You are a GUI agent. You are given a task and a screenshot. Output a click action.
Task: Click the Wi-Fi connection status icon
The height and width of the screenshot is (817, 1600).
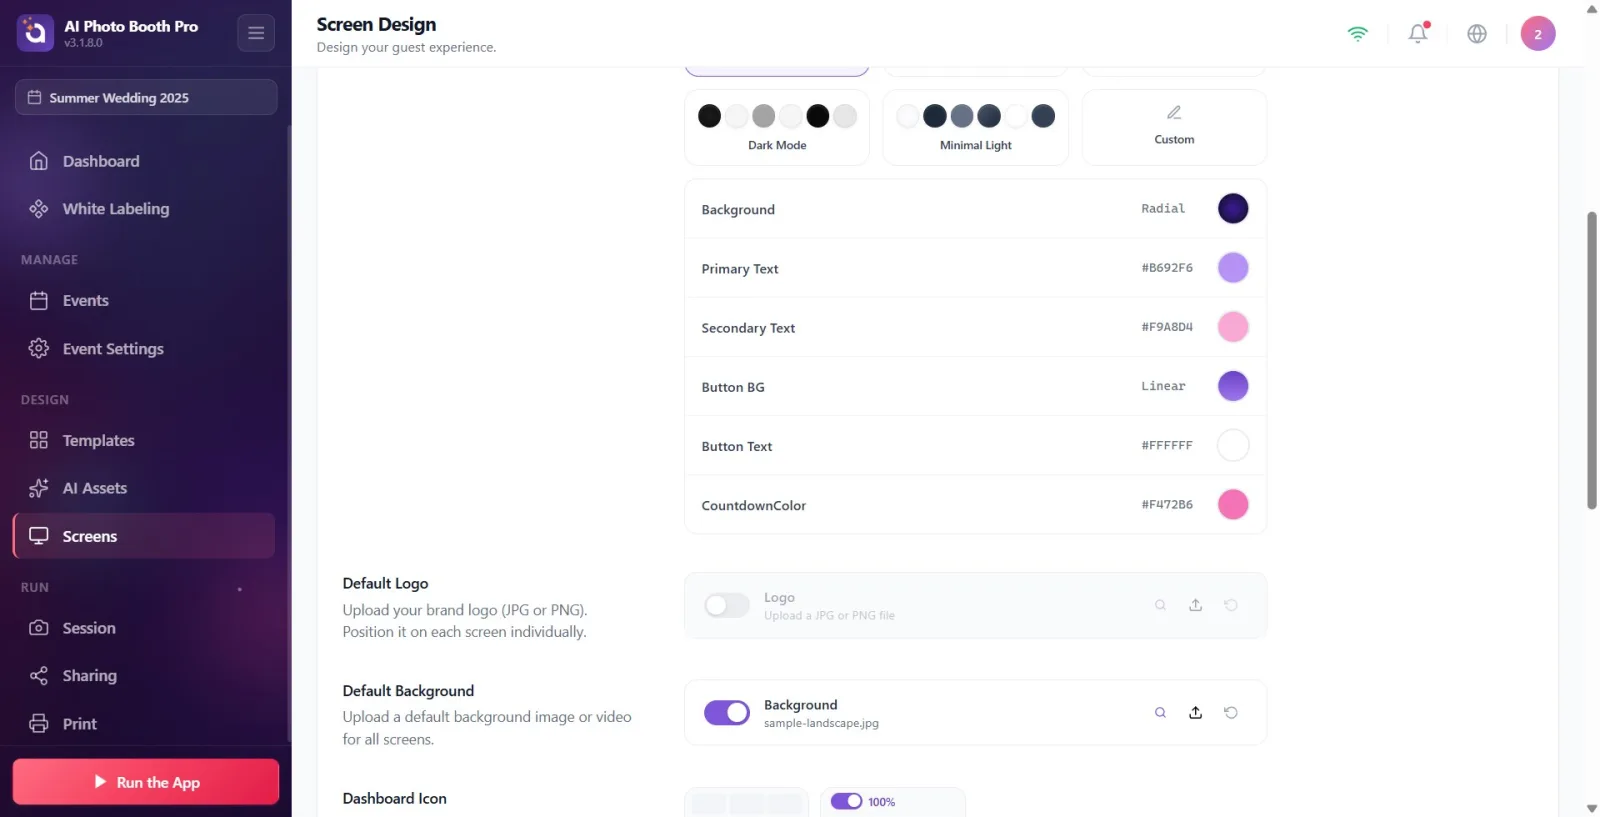(x=1357, y=34)
